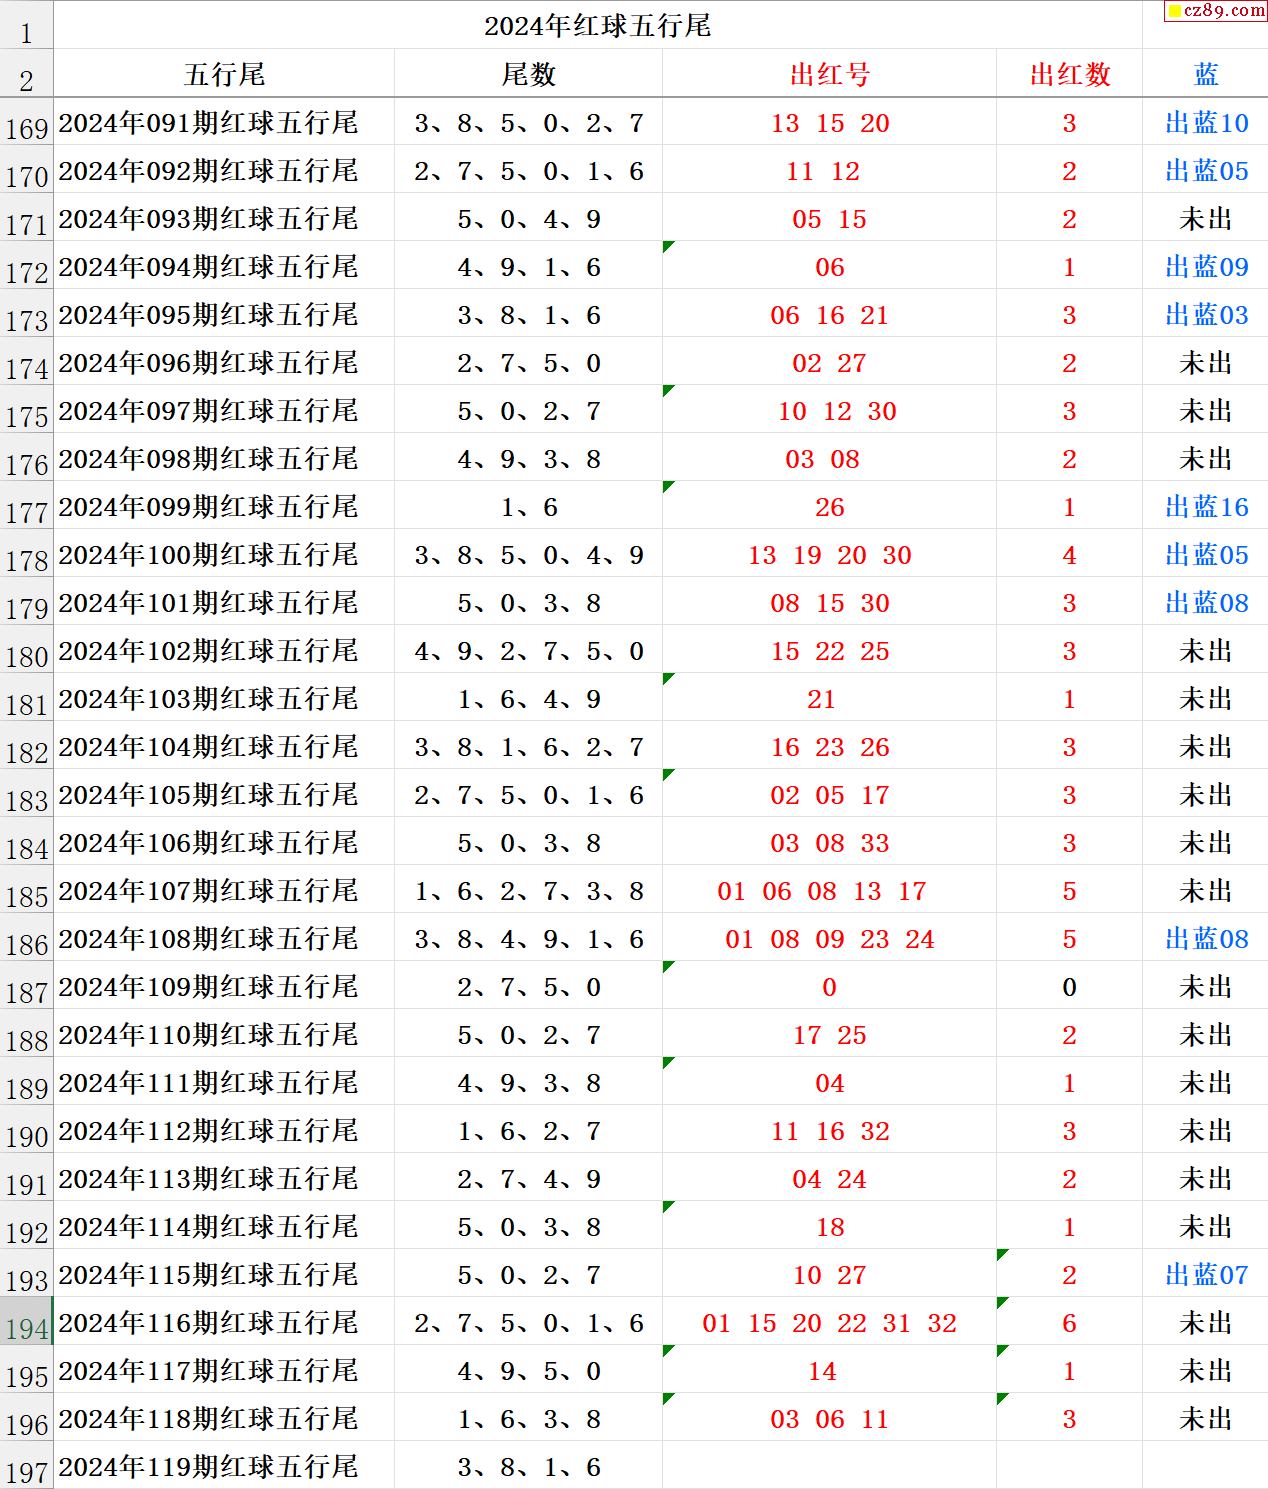Select cell 2024年119期红球五行尾
The width and height of the screenshot is (1268, 1489).
tap(224, 1467)
